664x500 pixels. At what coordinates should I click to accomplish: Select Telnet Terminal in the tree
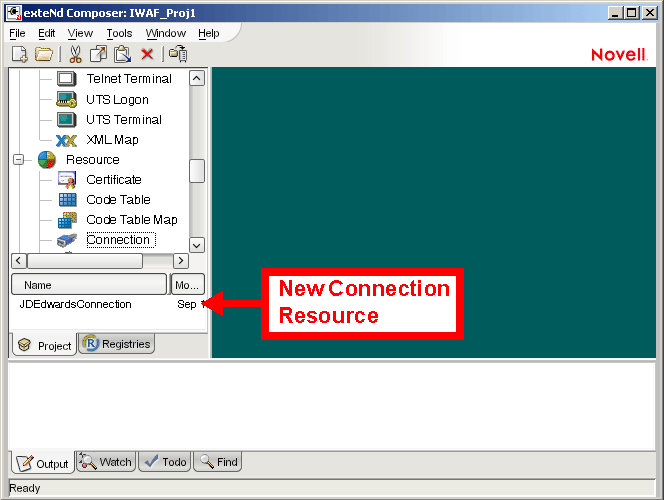pyautogui.click(x=129, y=79)
